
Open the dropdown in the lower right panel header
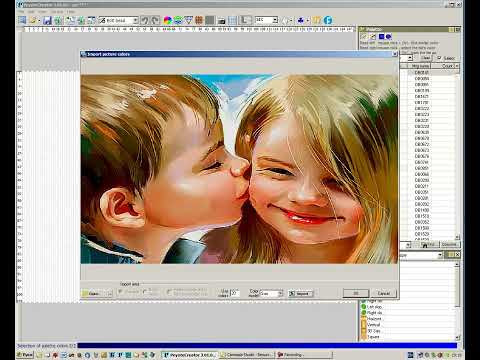click(440, 255)
